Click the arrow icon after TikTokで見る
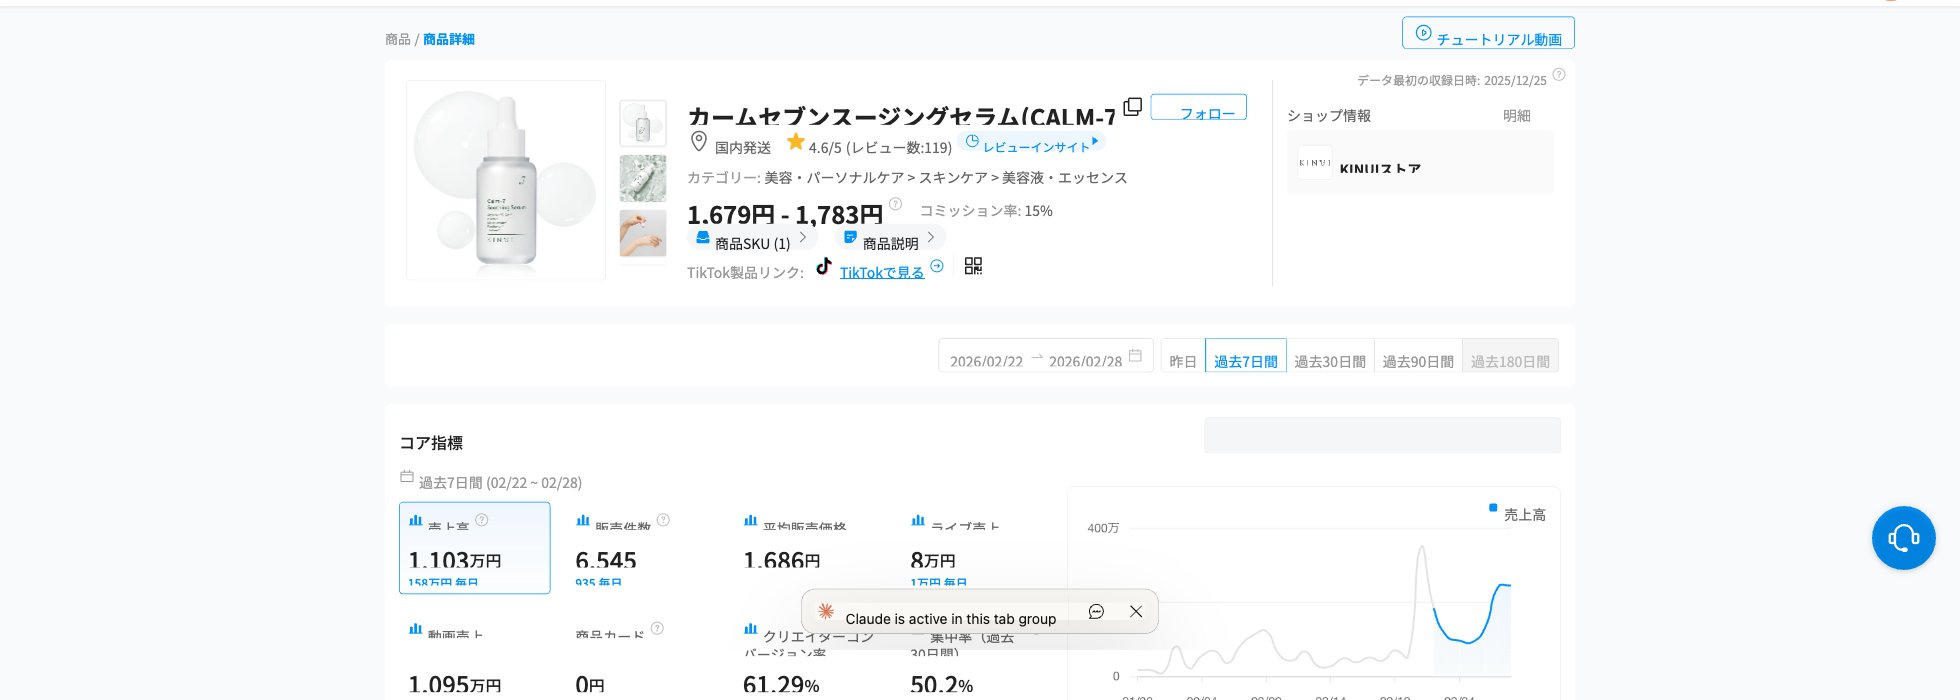The image size is (1960, 700). [x=937, y=266]
